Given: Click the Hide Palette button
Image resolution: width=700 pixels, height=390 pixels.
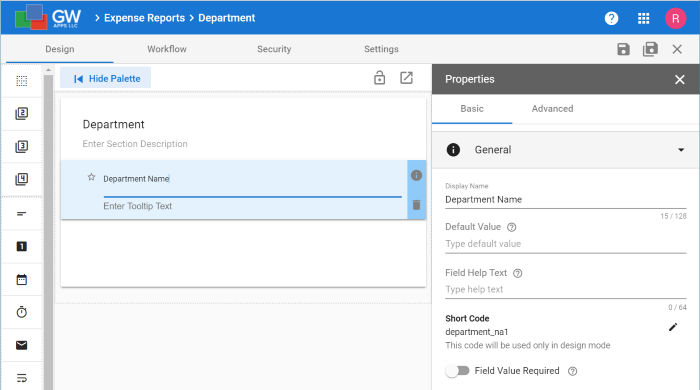Looking at the screenshot, I should 106,79.
